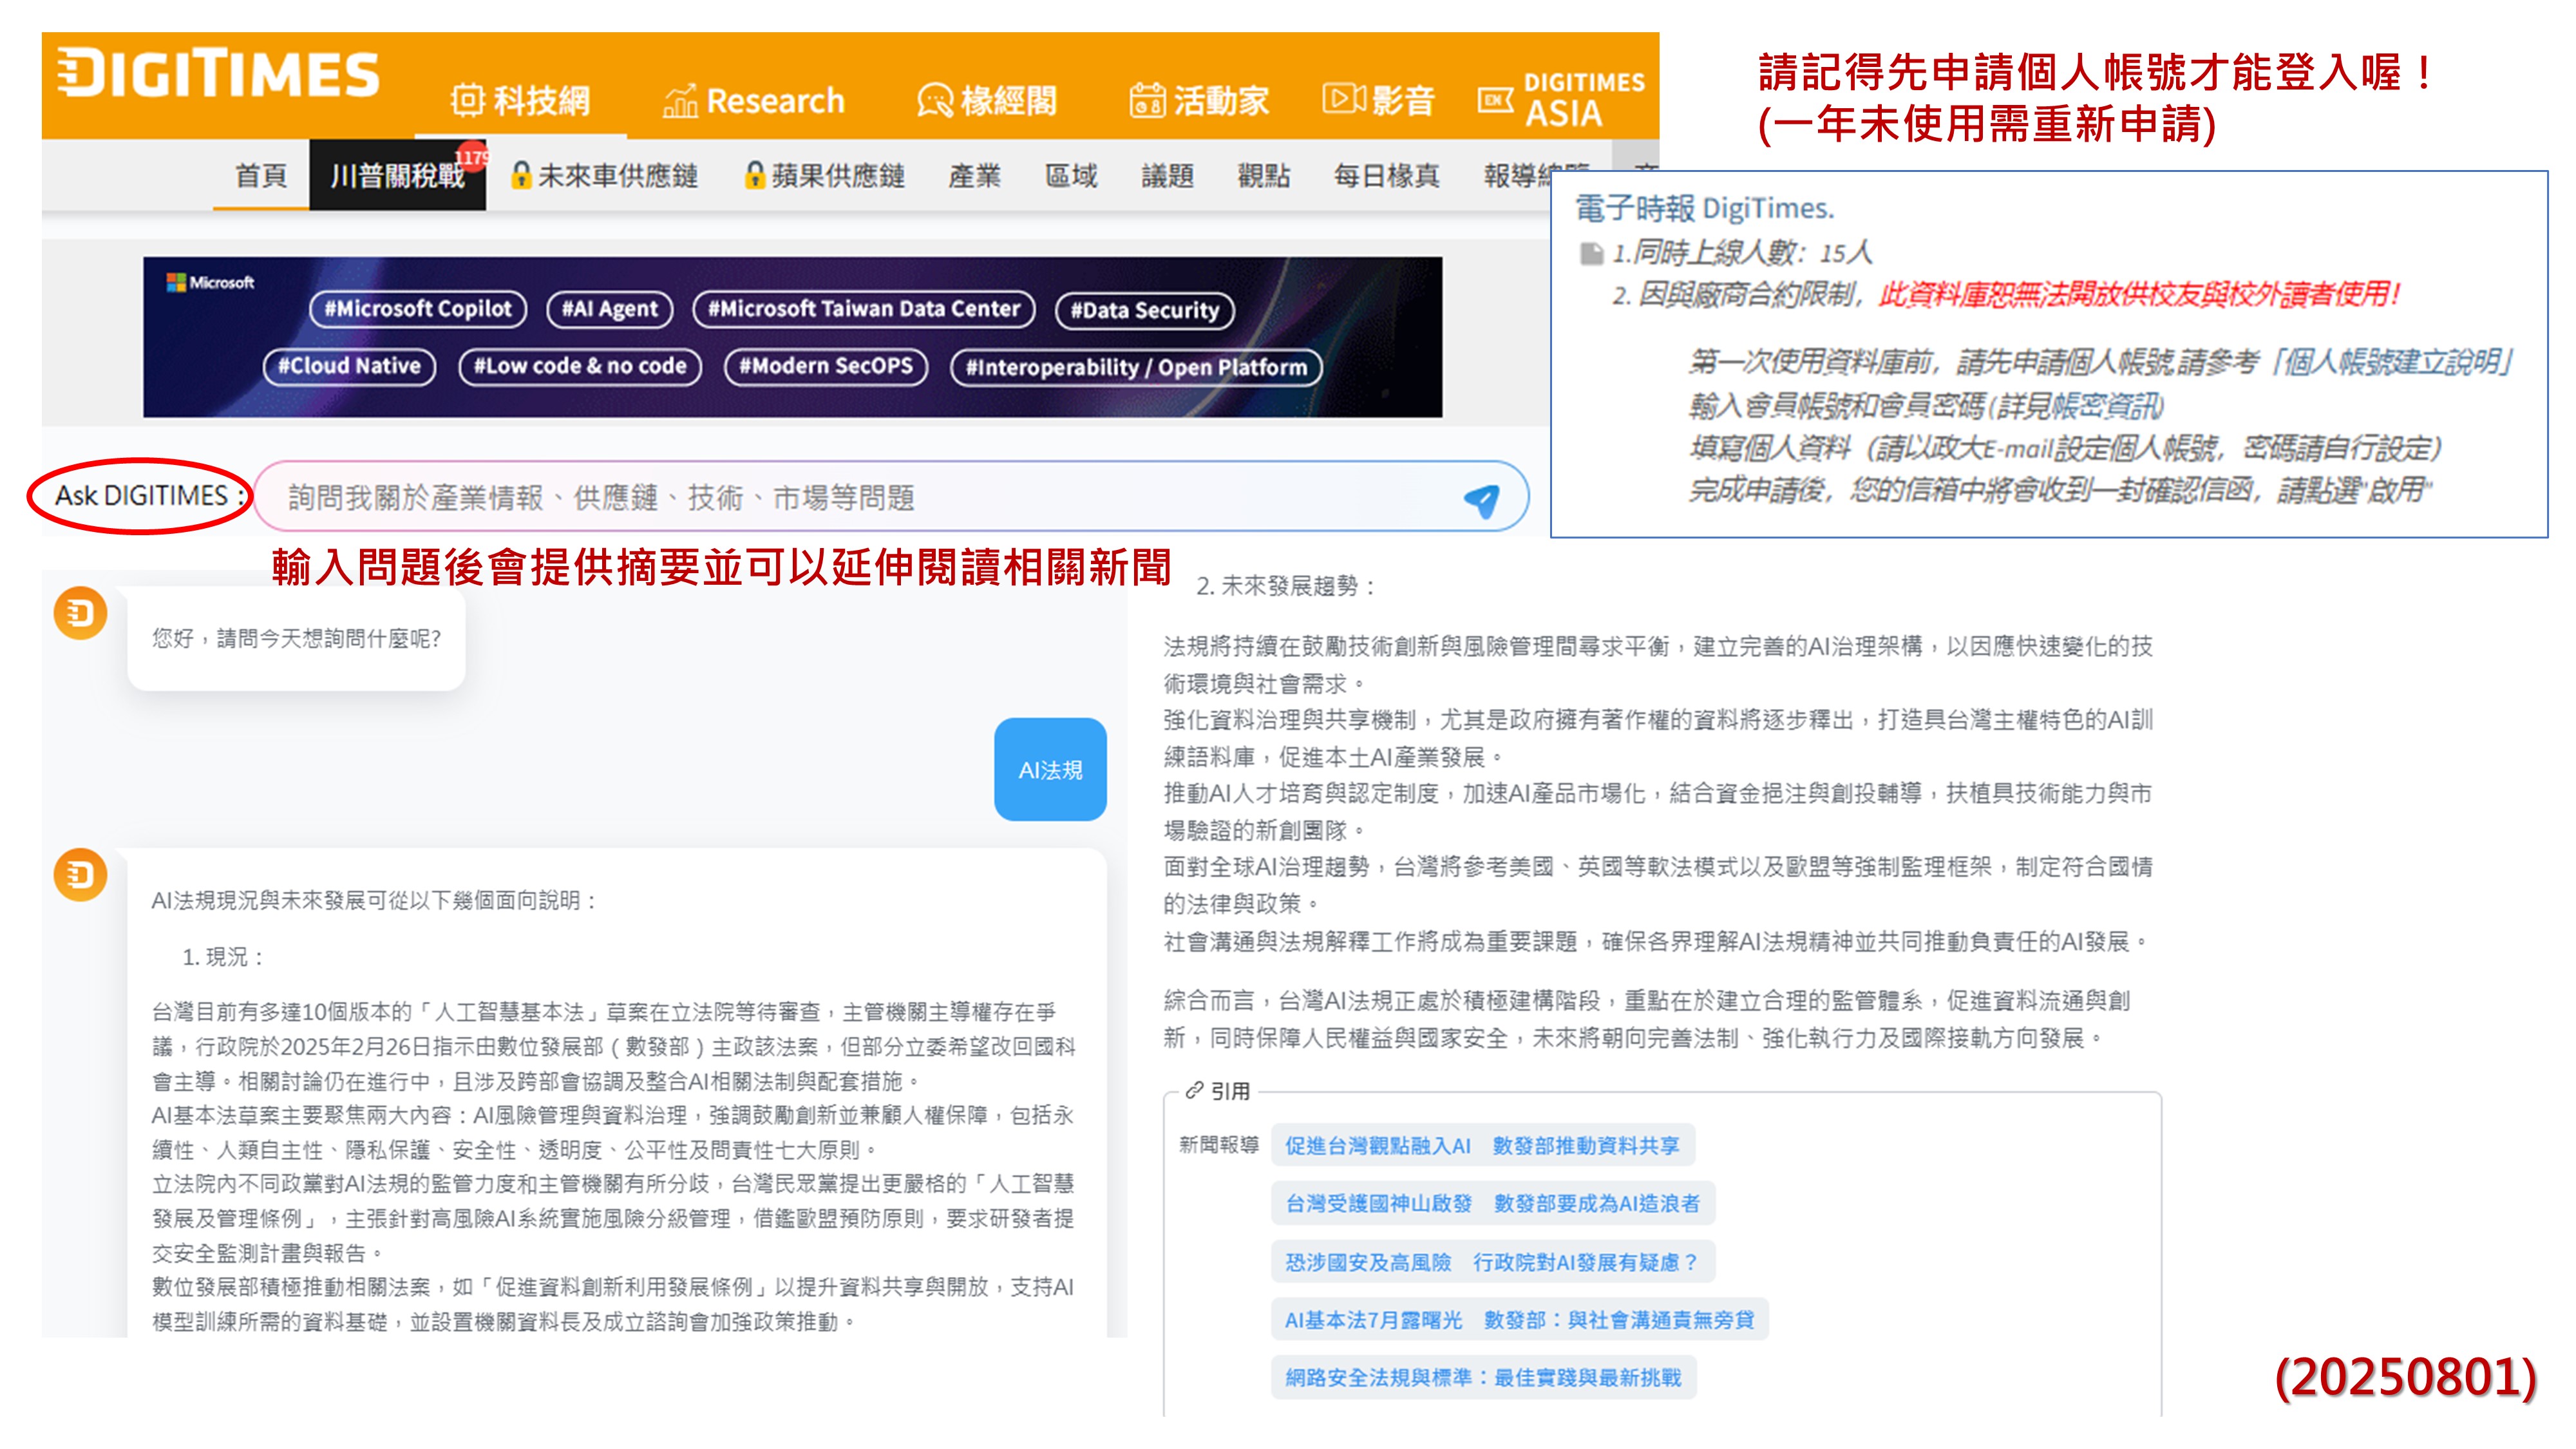Open the 活動家 calendar icon

click(1147, 101)
